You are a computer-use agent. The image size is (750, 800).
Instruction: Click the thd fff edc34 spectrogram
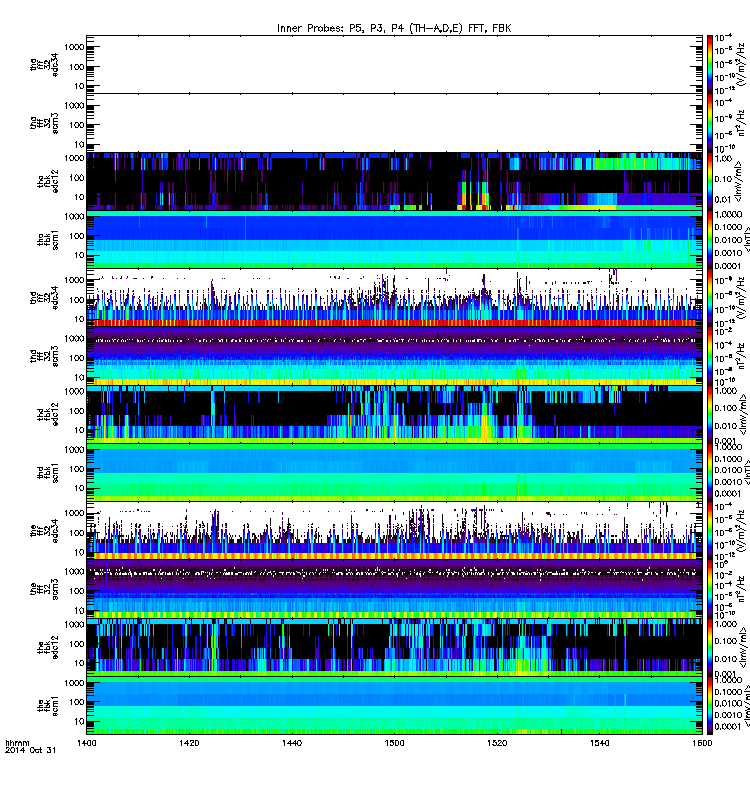point(394,298)
